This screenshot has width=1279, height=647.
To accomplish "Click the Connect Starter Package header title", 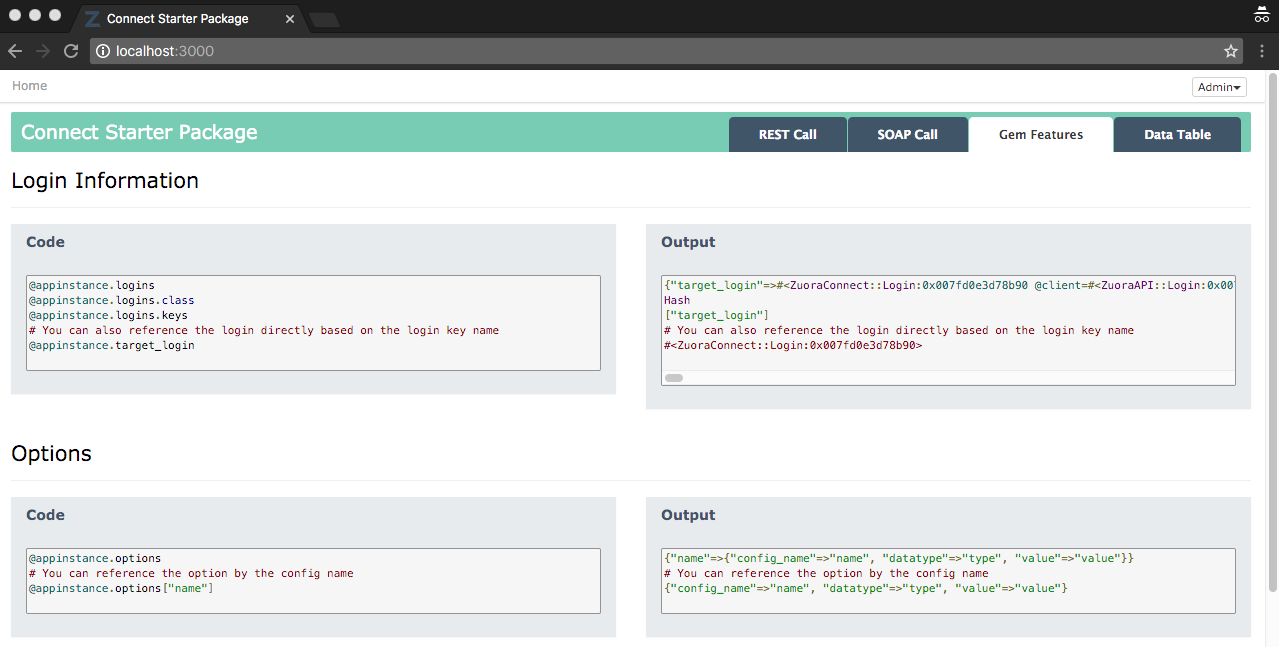I will point(139,132).
